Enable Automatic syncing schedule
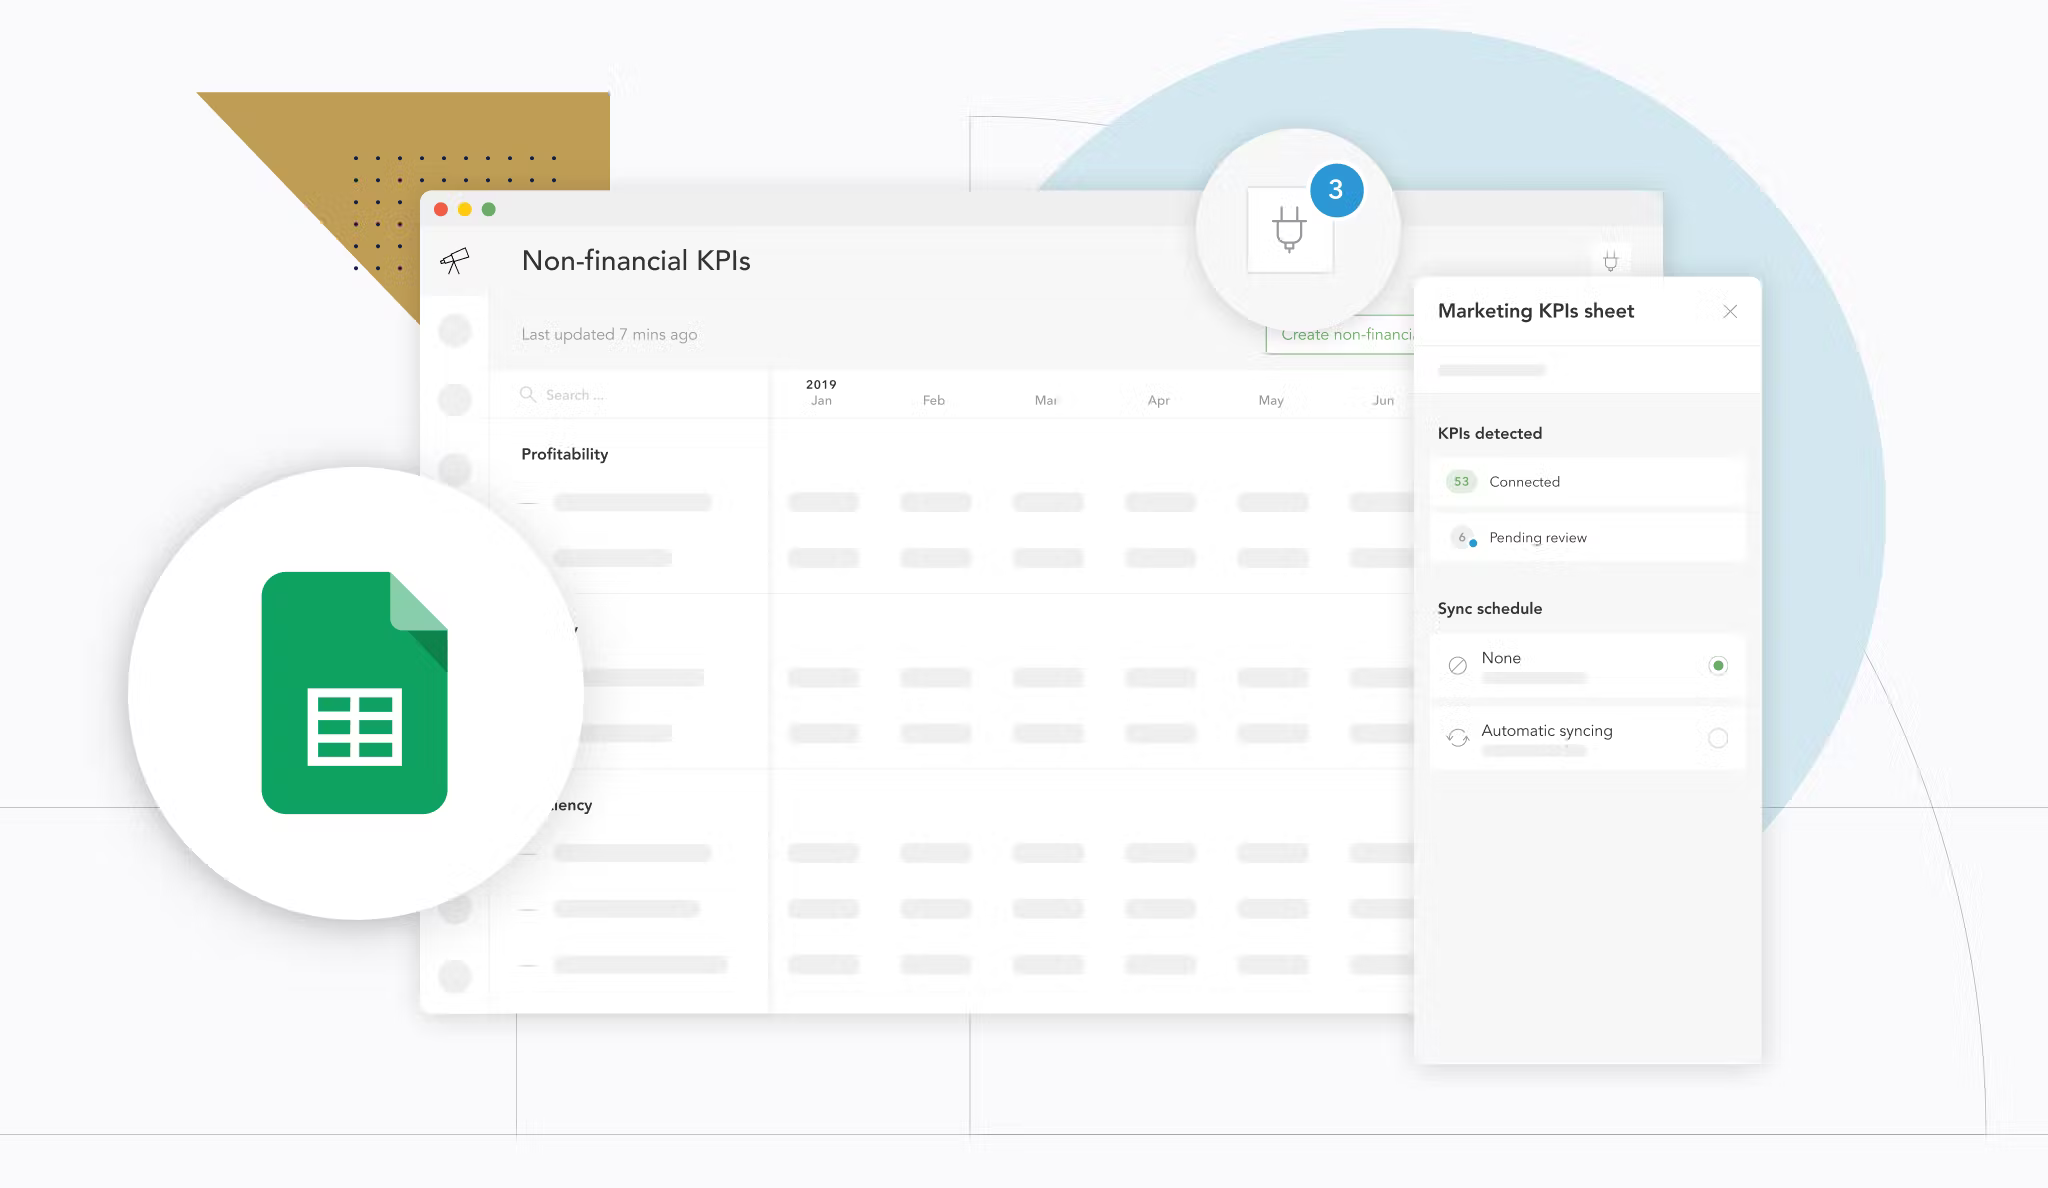Viewport: 2048px width, 1188px height. click(1718, 738)
